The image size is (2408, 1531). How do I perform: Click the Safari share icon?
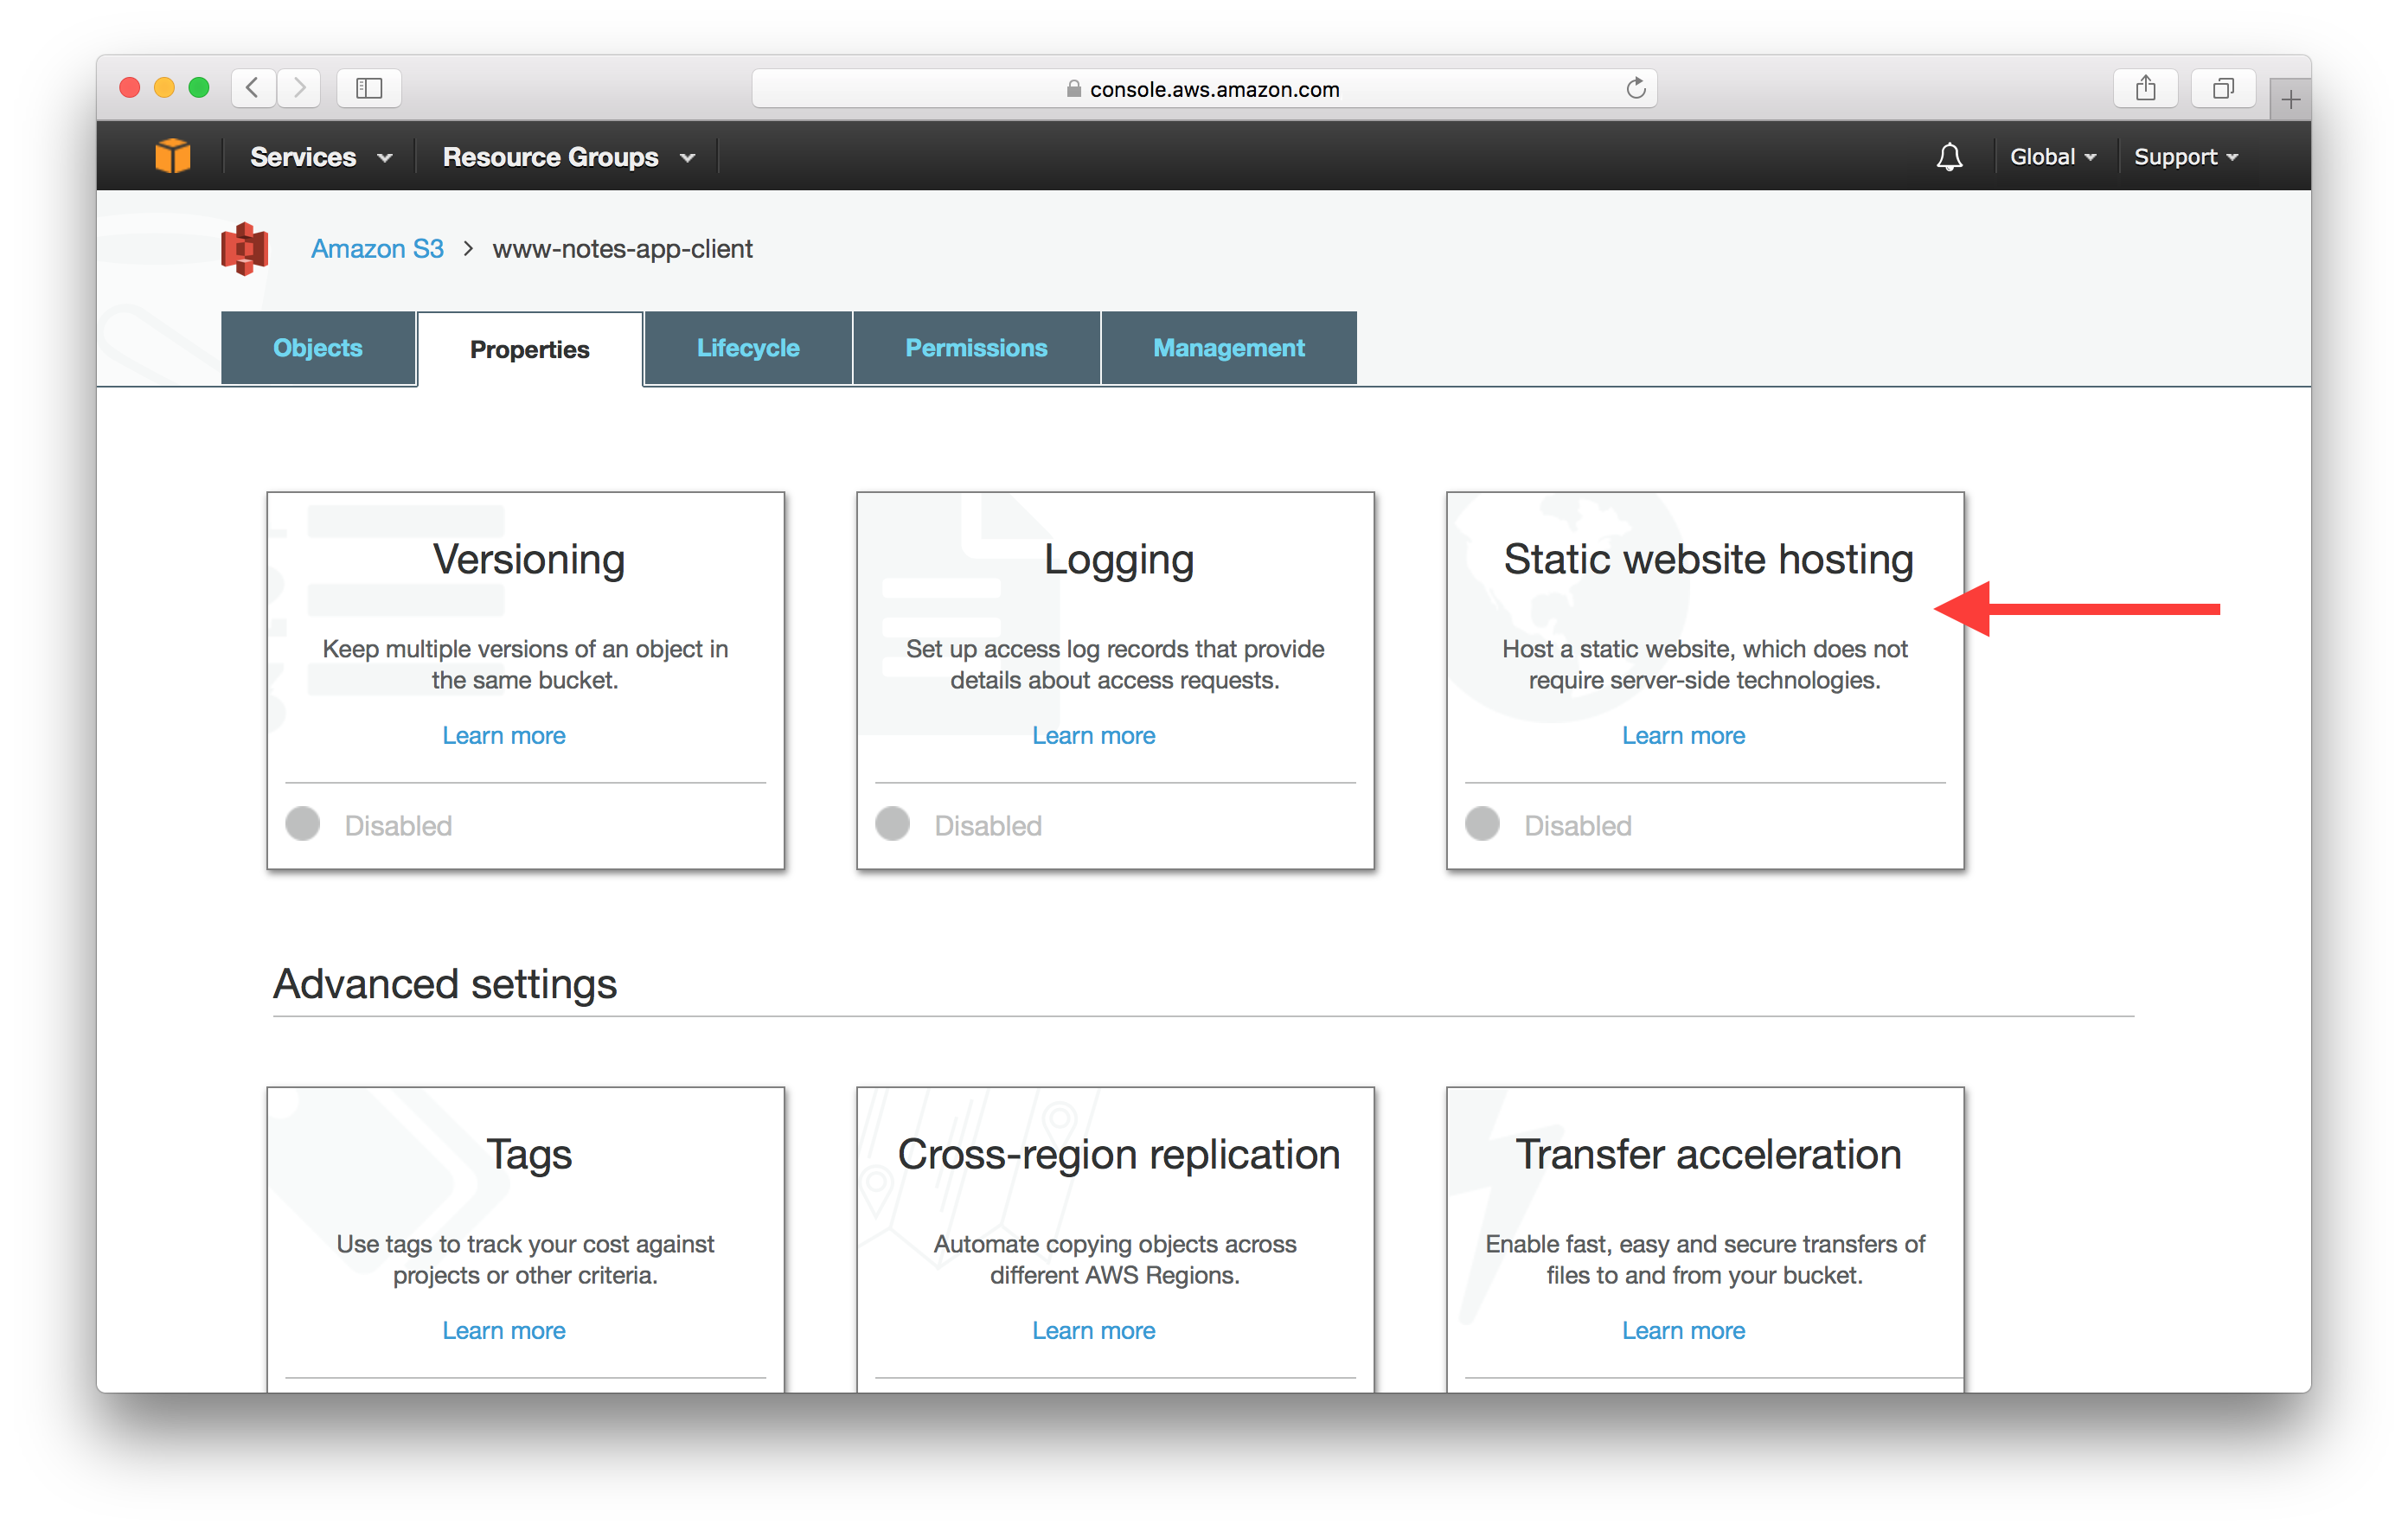tap(2146, 88)
